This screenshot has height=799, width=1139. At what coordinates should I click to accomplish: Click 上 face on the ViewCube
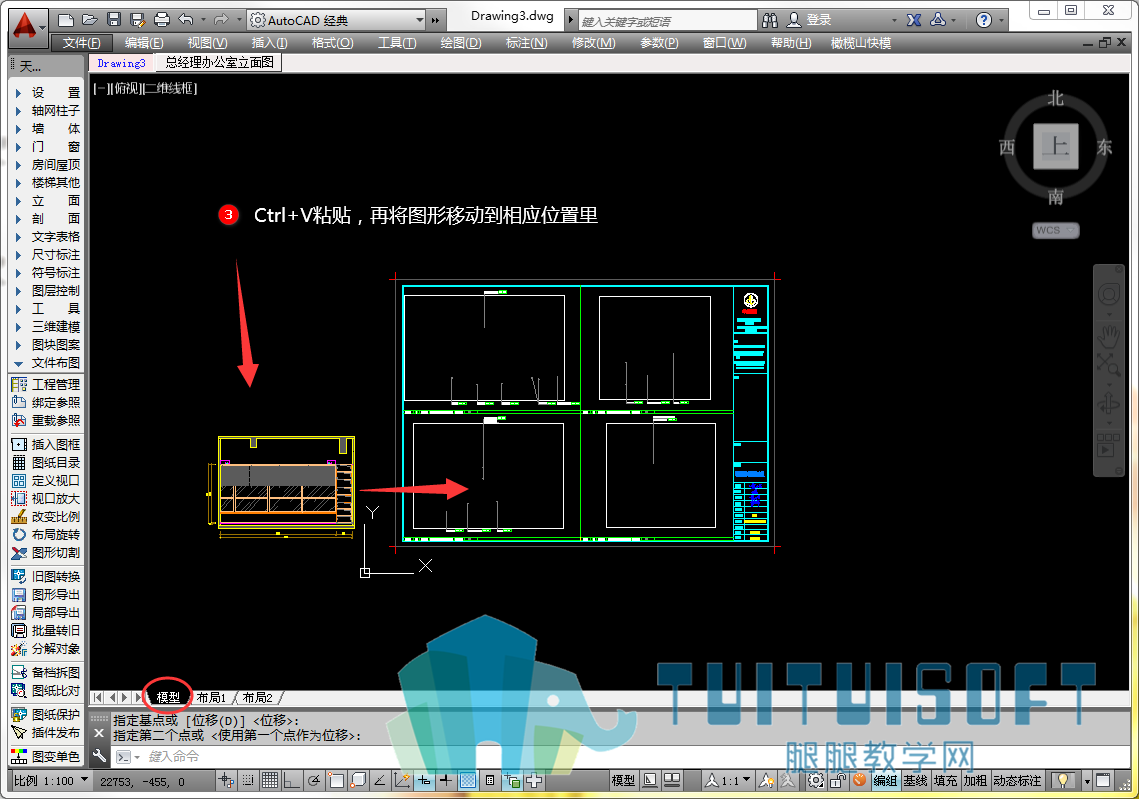pyautogui.click(x=1055, y=147)
